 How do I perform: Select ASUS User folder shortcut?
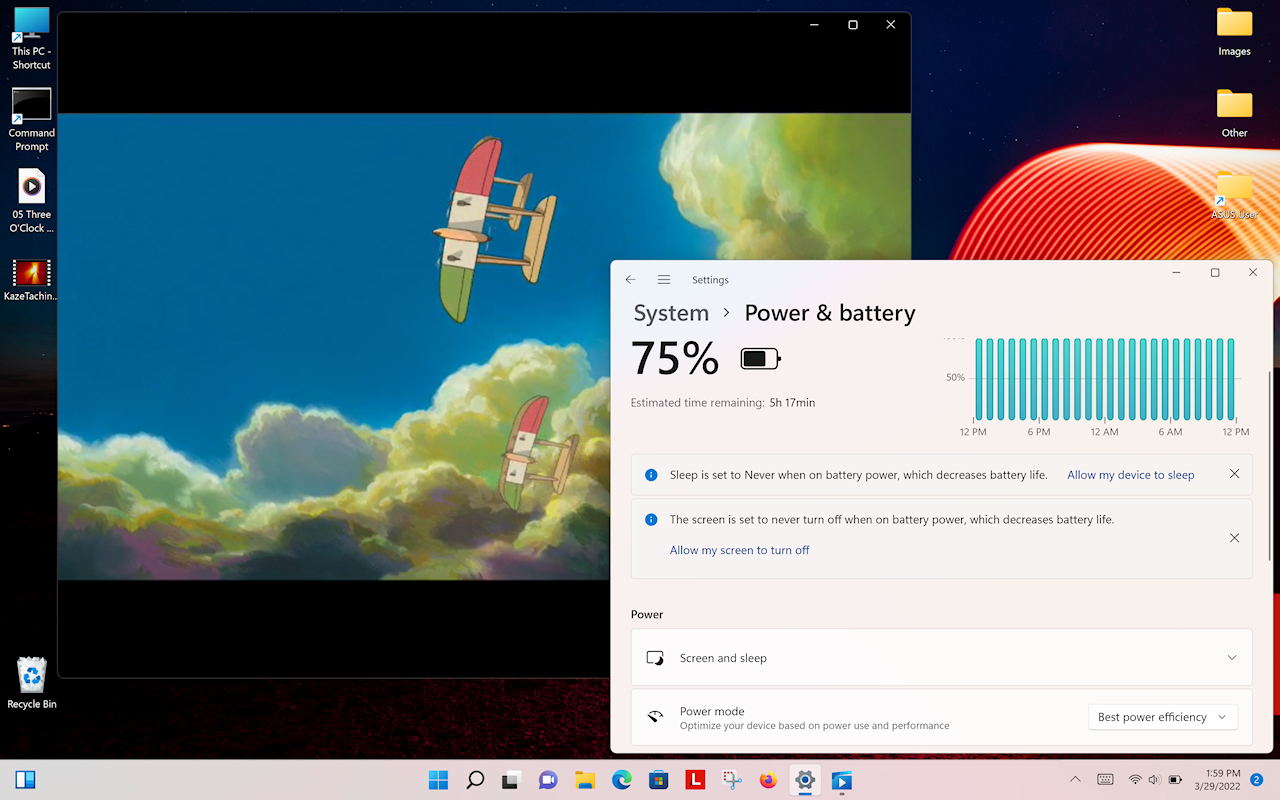tap(1234, 195)
